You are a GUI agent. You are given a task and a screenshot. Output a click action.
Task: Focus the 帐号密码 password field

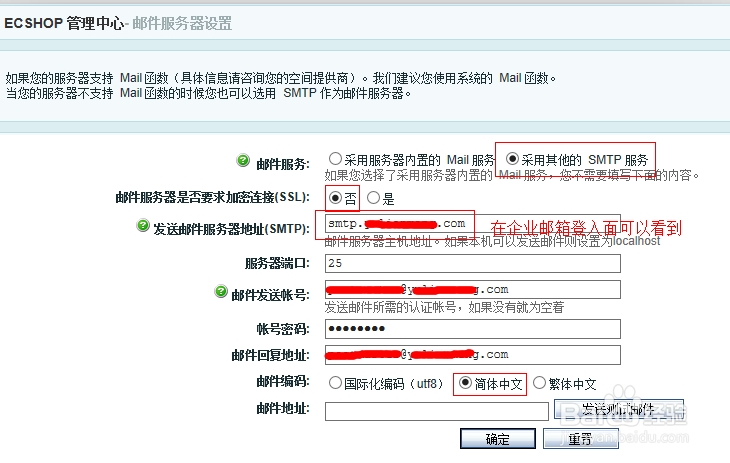click(473, 329)
